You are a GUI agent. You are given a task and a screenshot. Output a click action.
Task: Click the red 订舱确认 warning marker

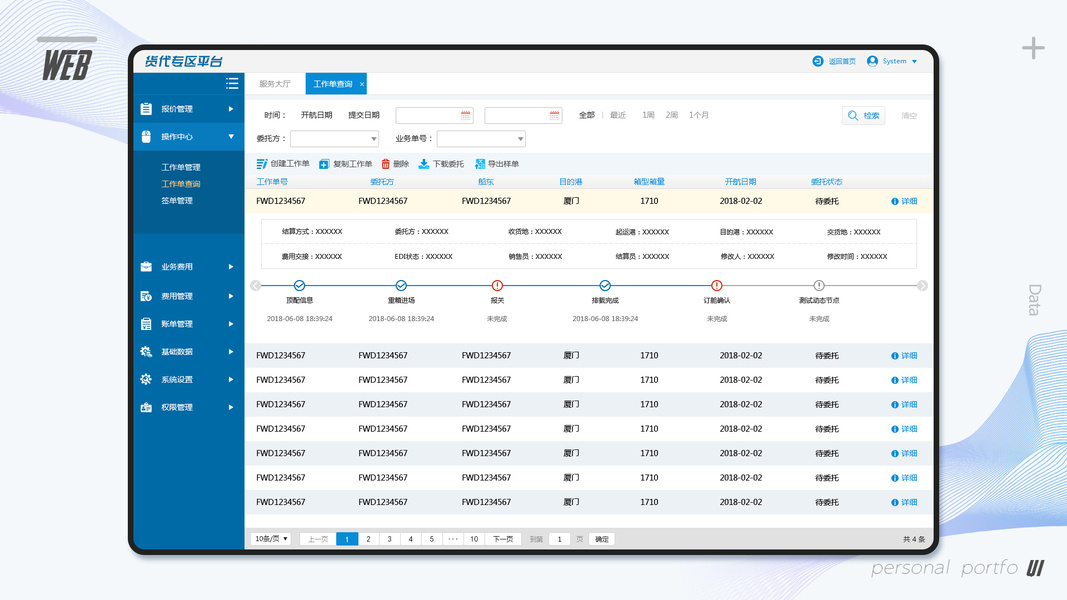717,286
